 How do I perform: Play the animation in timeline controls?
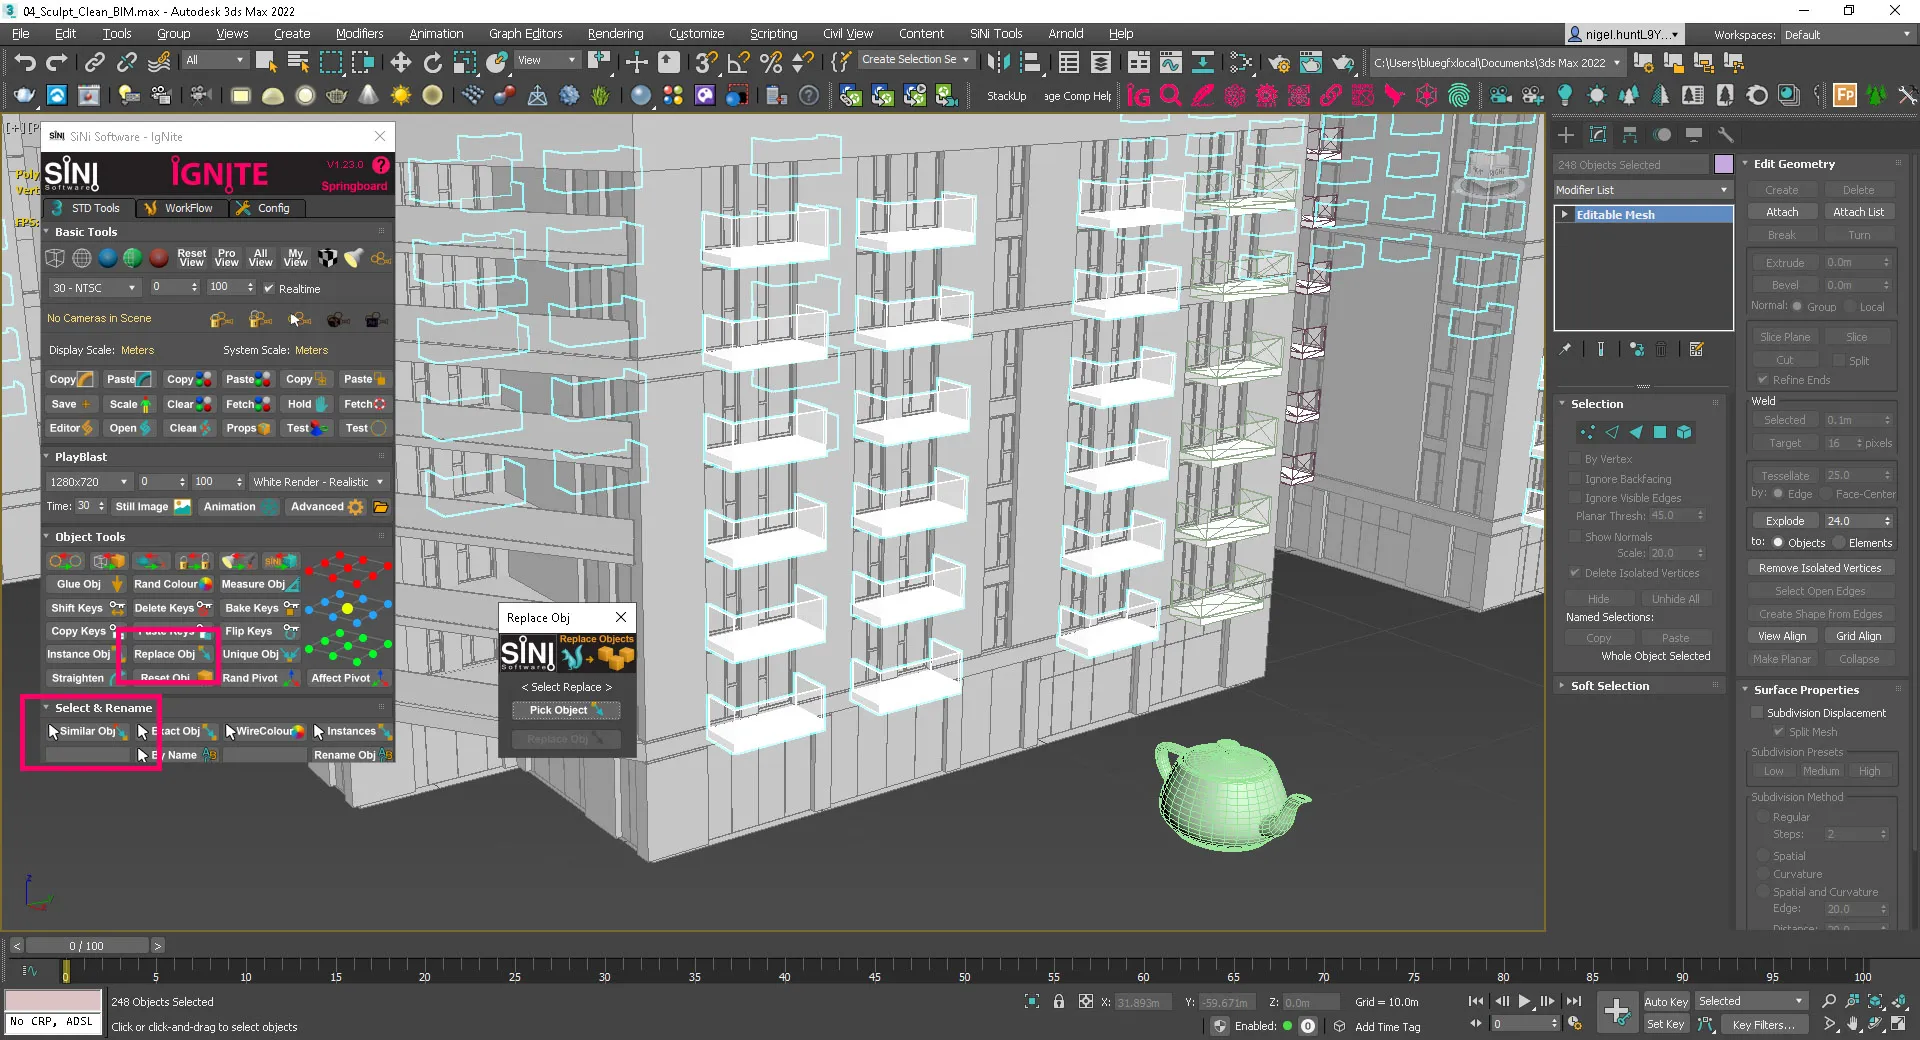[x=1524, y=1001]
